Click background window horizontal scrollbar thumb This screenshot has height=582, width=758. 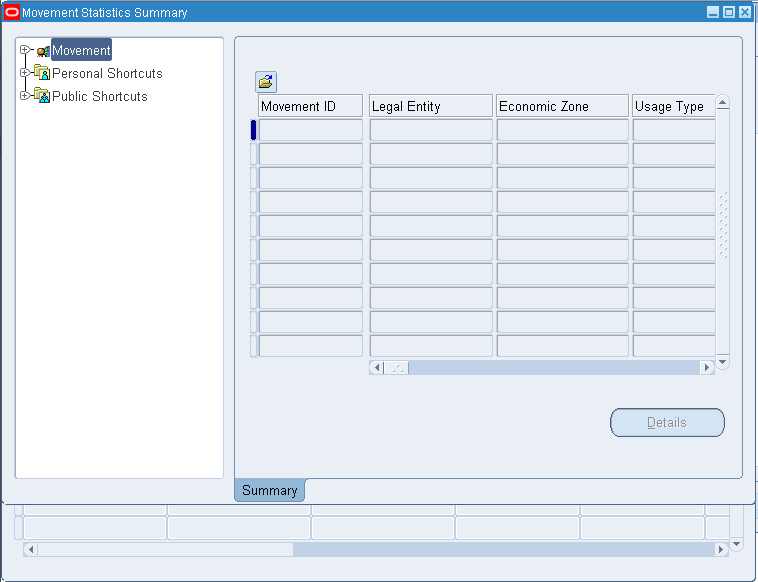coord(165,550)
